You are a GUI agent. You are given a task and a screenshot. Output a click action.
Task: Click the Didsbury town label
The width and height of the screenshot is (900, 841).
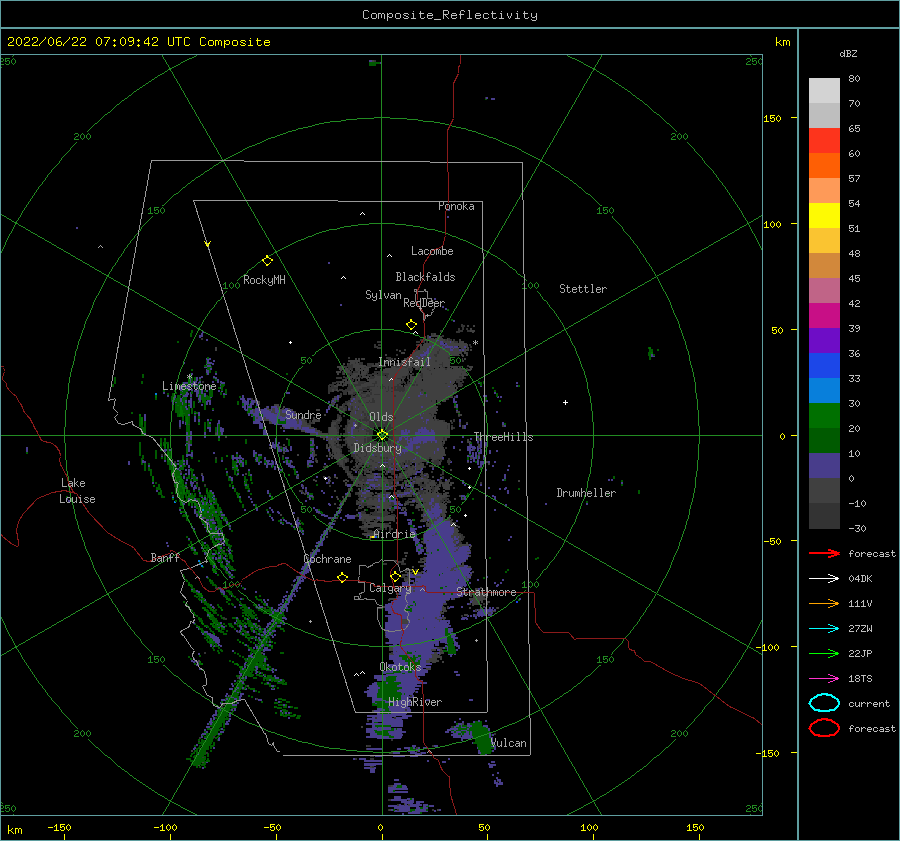coord(377,448)
